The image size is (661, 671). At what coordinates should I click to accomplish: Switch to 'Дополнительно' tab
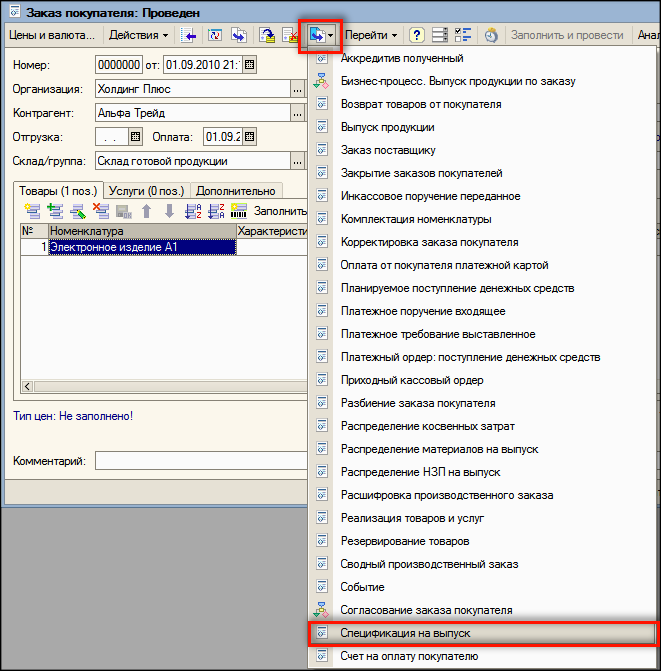(236, 191)
